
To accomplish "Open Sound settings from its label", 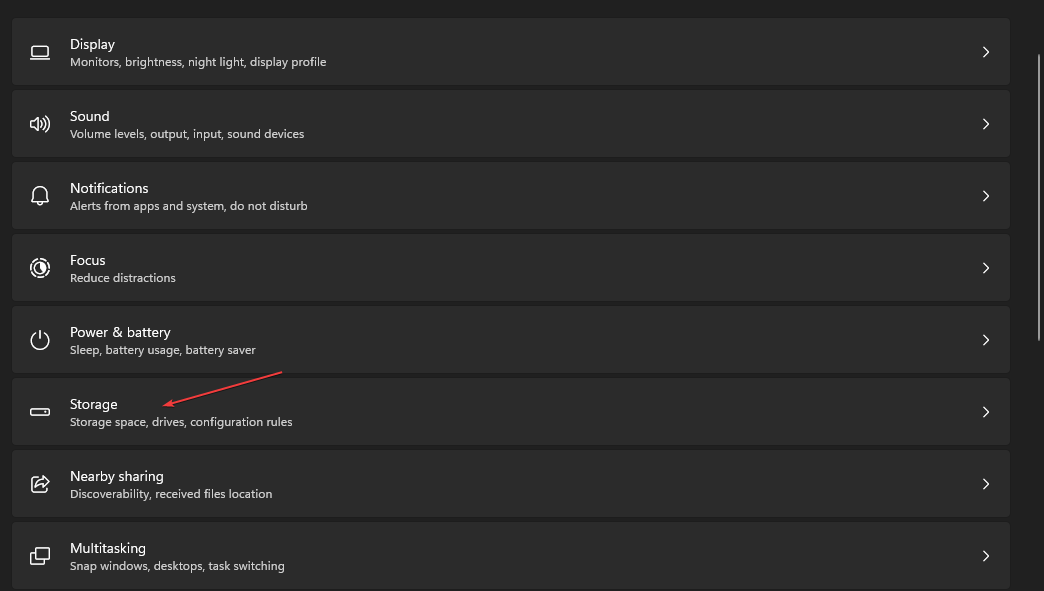I will click(89, 115).
